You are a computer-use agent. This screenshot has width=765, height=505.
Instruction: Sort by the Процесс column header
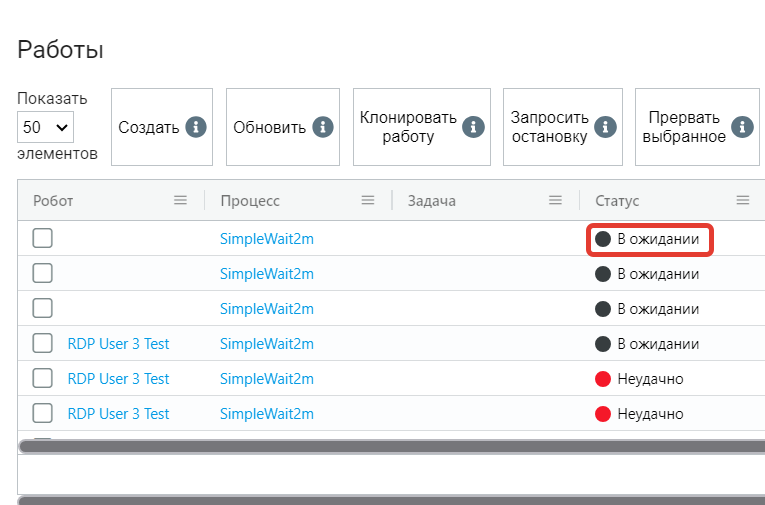(x=250, y=201)
